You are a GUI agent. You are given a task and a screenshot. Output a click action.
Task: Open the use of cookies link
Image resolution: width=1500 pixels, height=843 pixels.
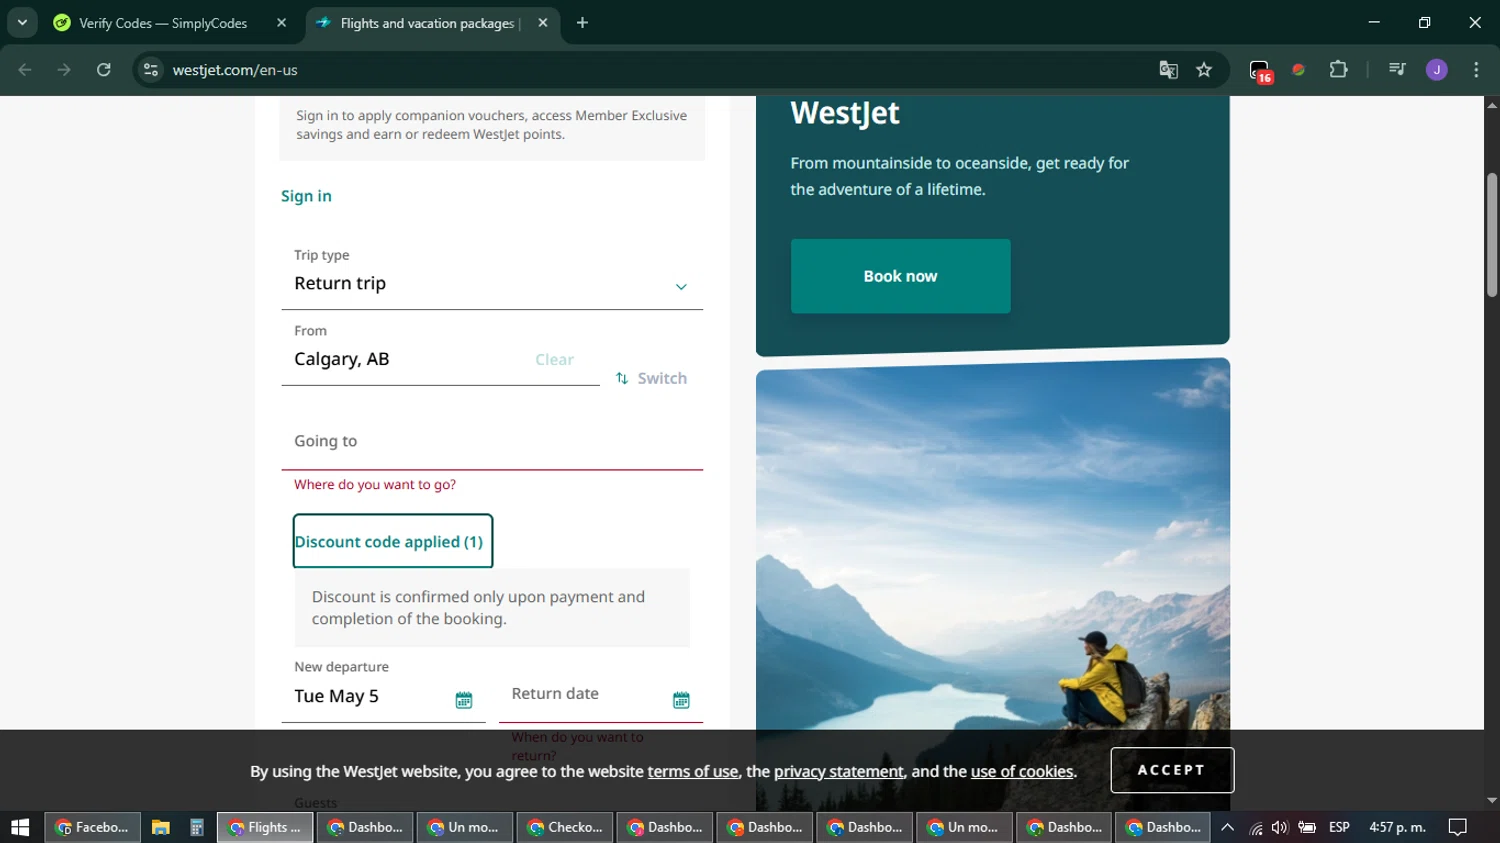pyautogui.click(x=1022, y=771)
